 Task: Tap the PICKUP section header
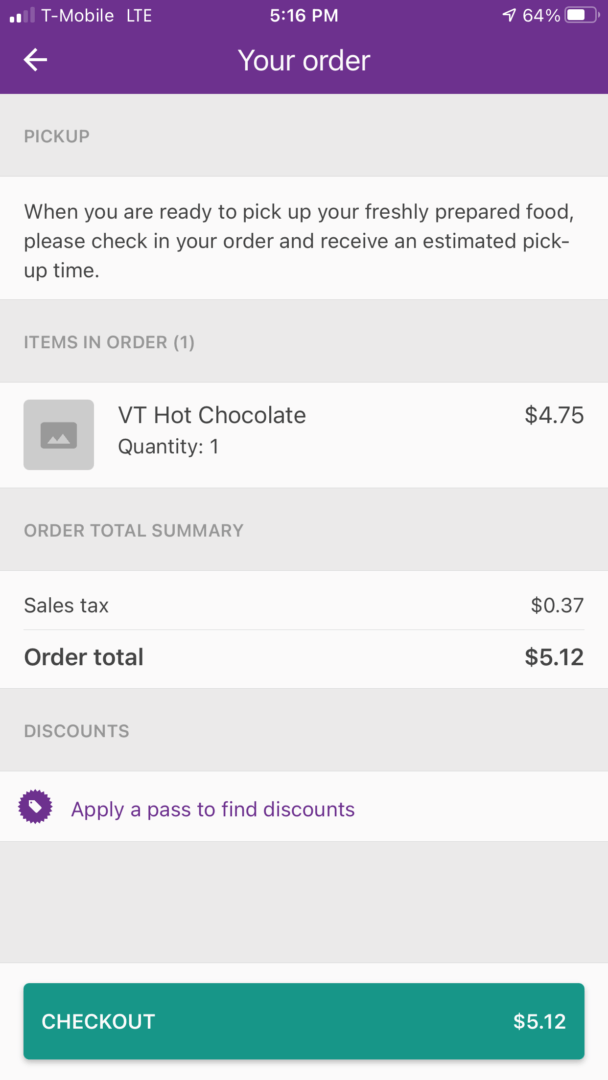click(x=56, y=136)
